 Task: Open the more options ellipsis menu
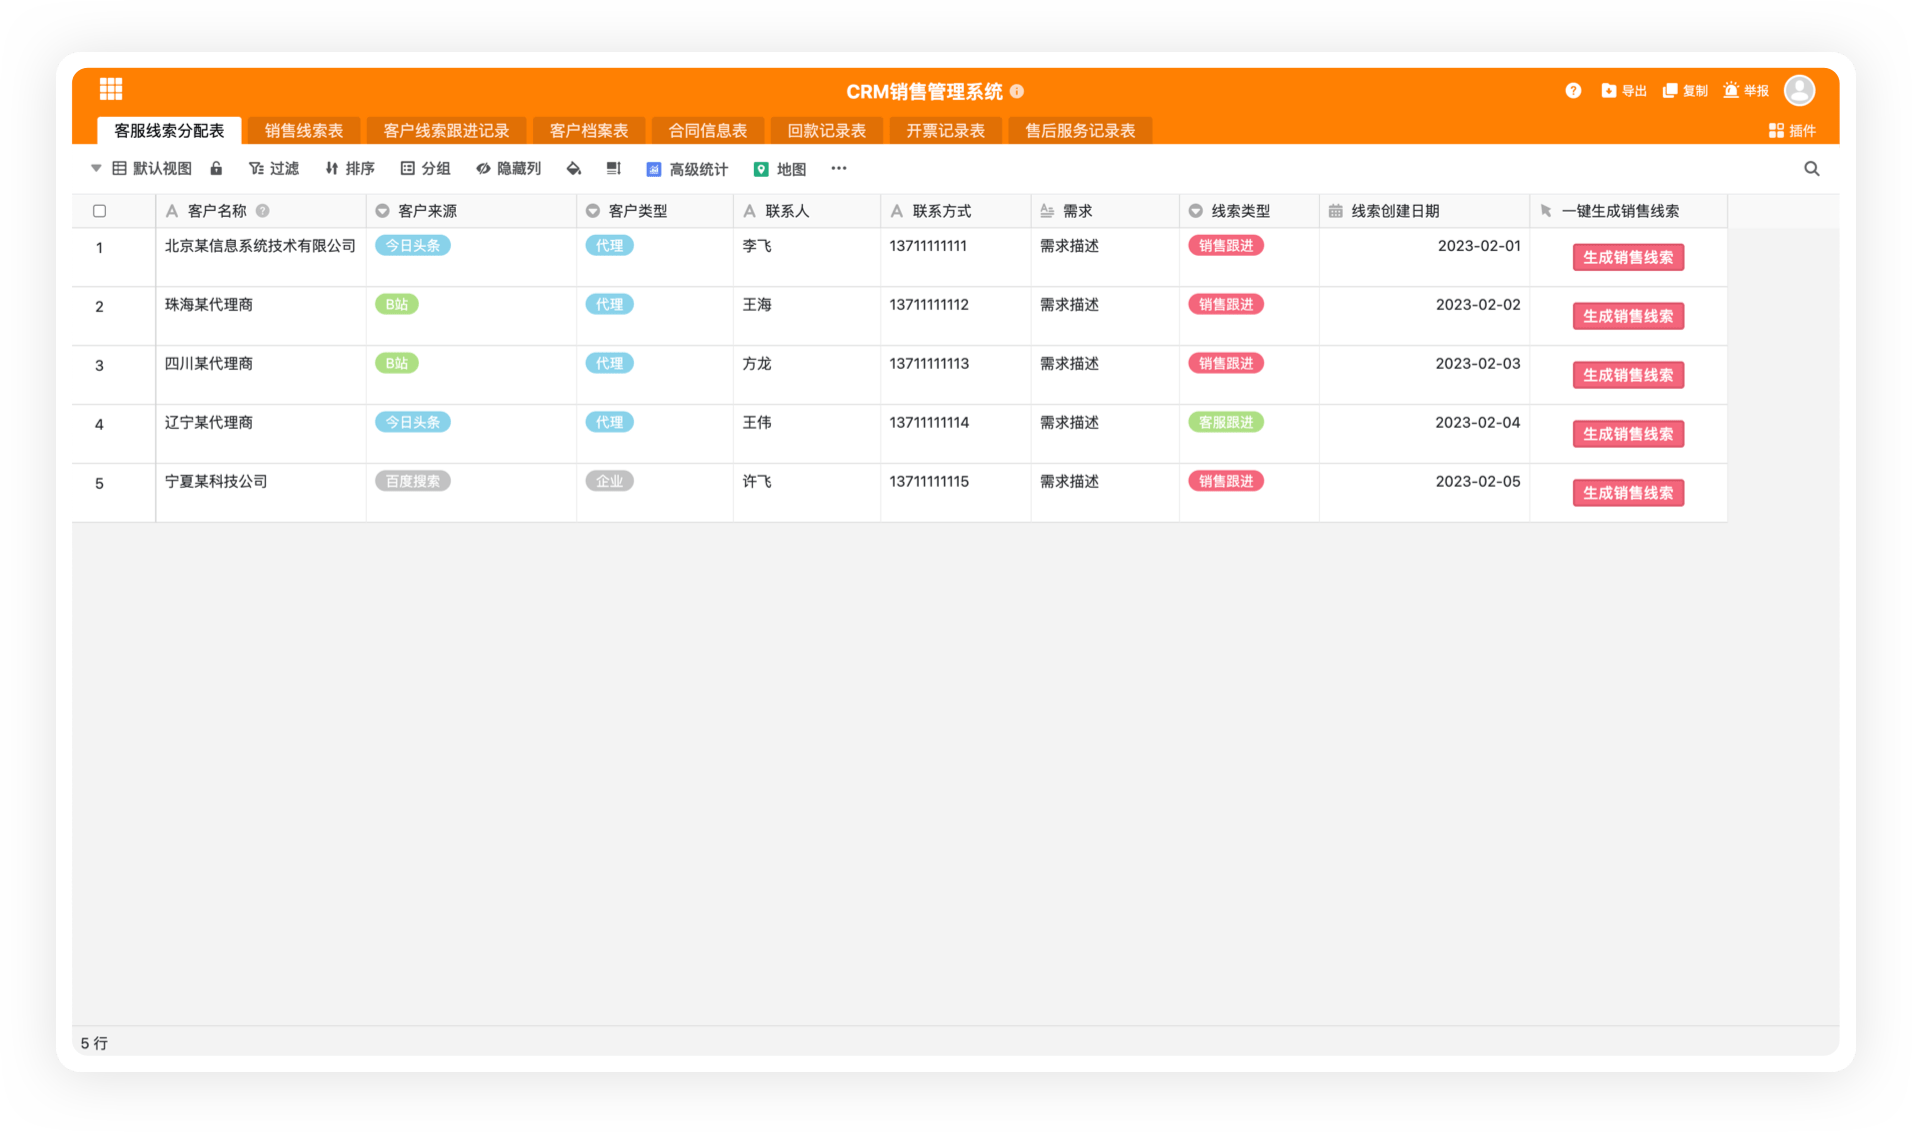coord(838,169)
